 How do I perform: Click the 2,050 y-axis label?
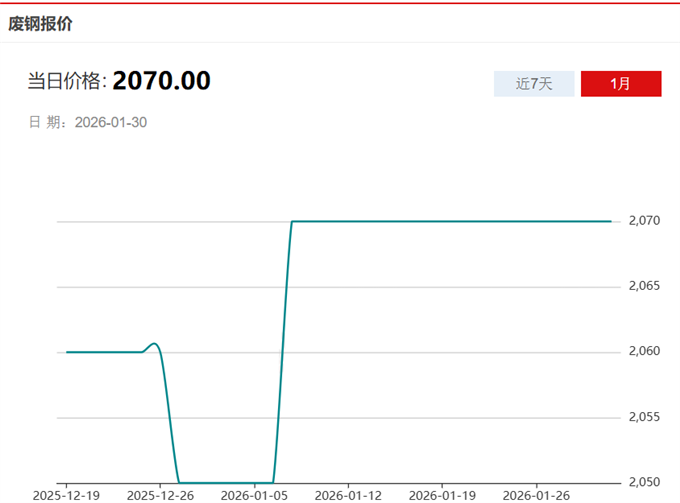pos(645,482)
